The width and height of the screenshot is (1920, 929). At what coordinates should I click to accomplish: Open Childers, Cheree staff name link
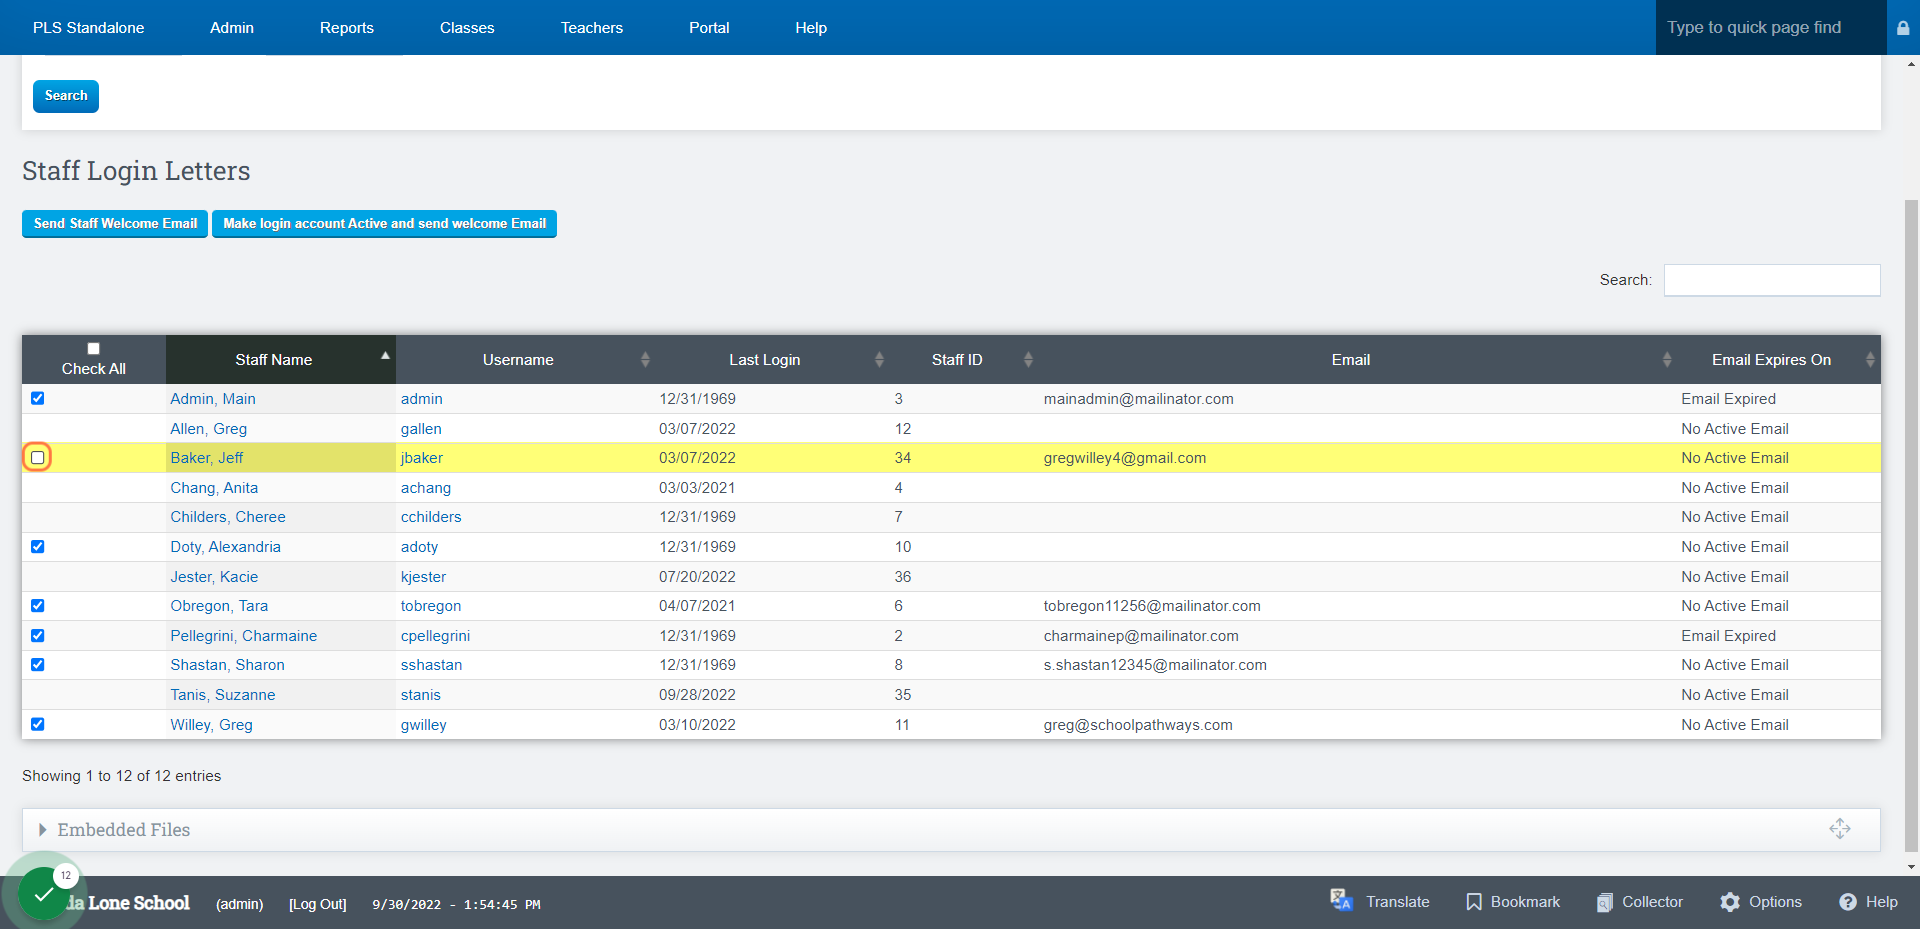pos(228,517)
